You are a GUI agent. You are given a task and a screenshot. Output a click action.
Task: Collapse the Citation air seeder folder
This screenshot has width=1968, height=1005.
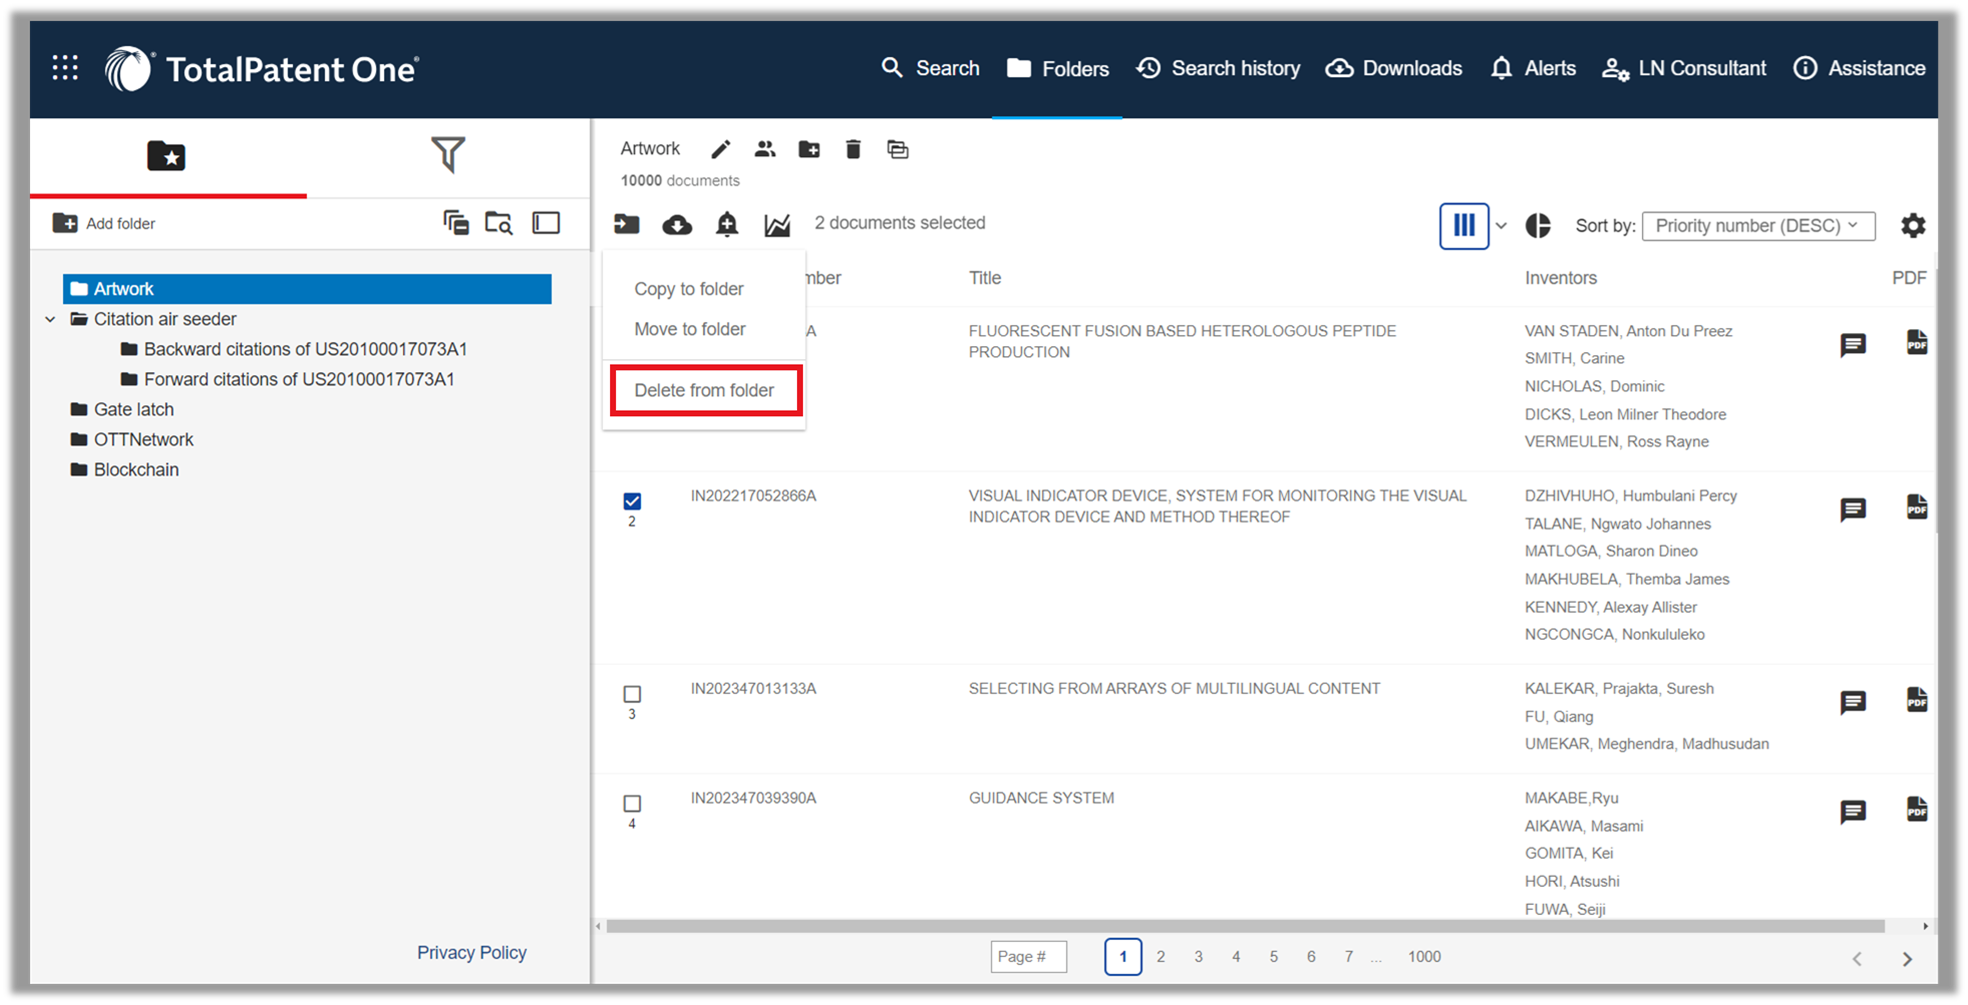point(50,319)
